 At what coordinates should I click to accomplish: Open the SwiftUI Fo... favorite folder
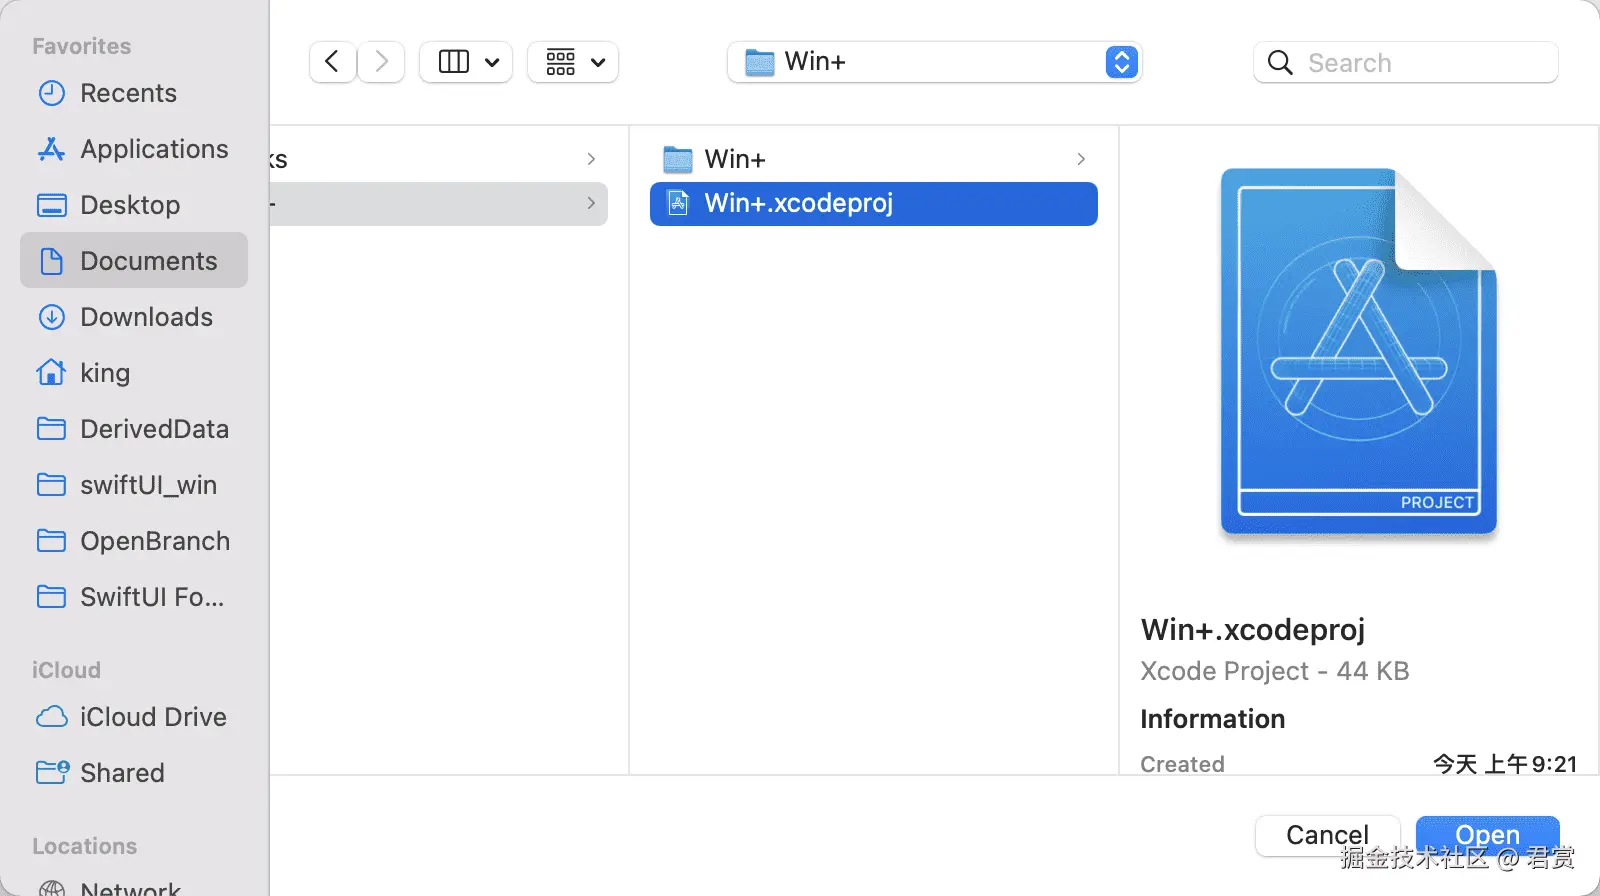click(133, 597)
